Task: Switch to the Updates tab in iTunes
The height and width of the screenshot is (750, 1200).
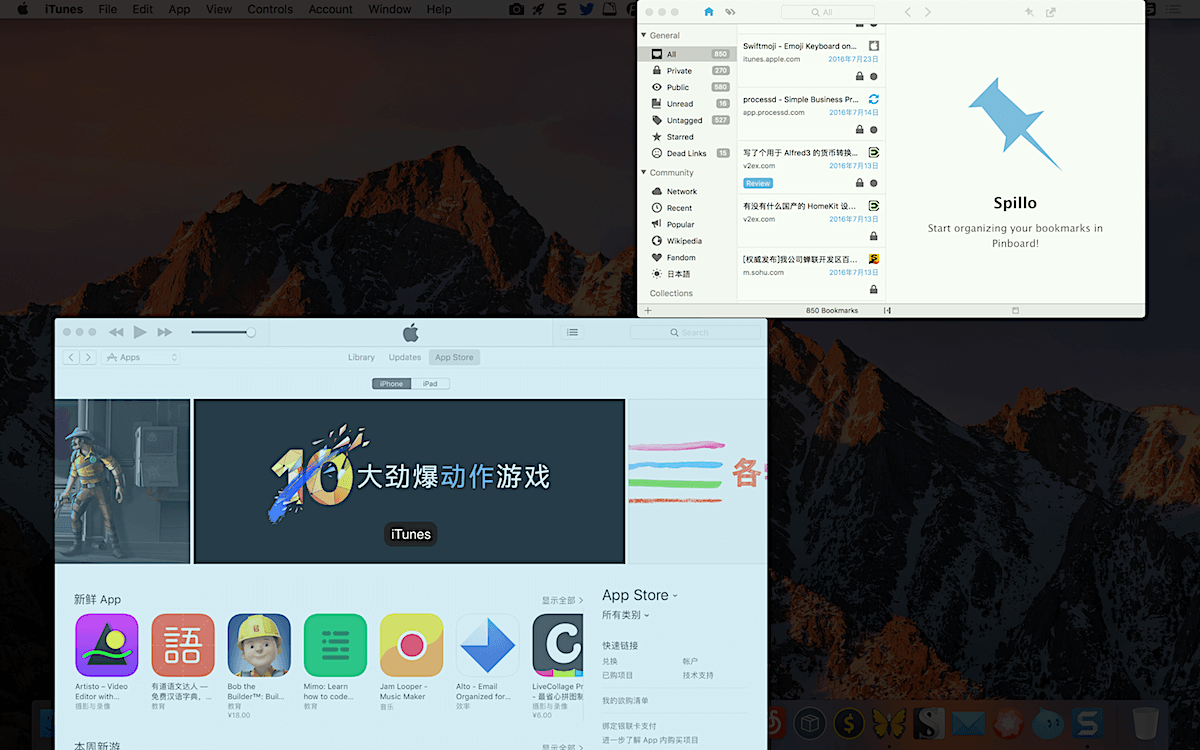Action: (x=405, y=357)
